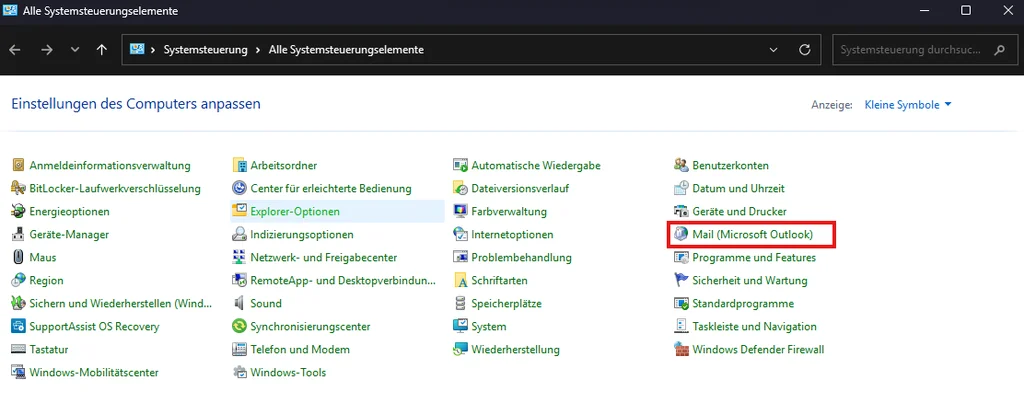Image resolution: width=1024 pixels, height=403 pixels.
Task: Open the Programme und Features link
Action: pos(753,257)
